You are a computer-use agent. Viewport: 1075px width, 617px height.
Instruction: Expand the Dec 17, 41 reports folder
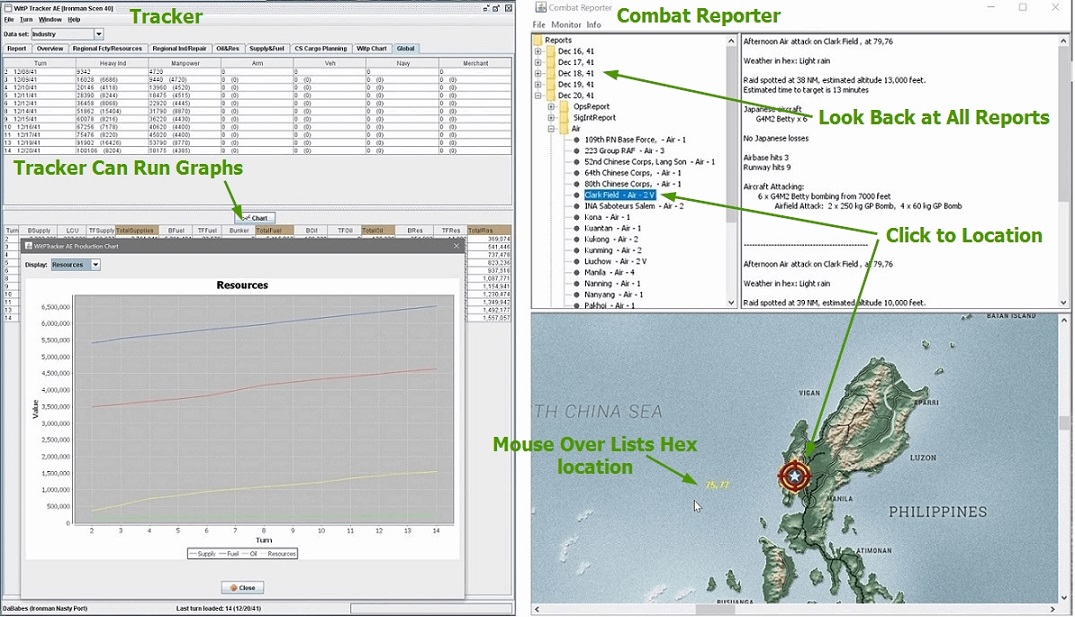coord(538,62)
